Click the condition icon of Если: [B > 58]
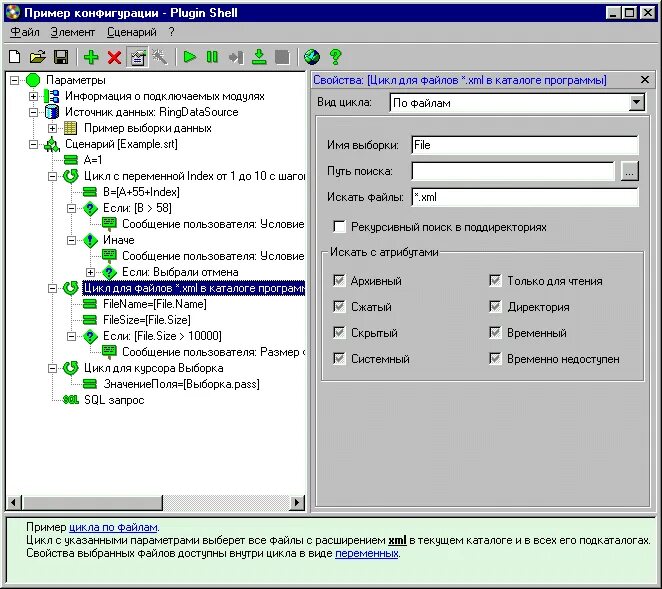This screenshot has height=589, width=662. pyautogui.click(x=90, y=208)
